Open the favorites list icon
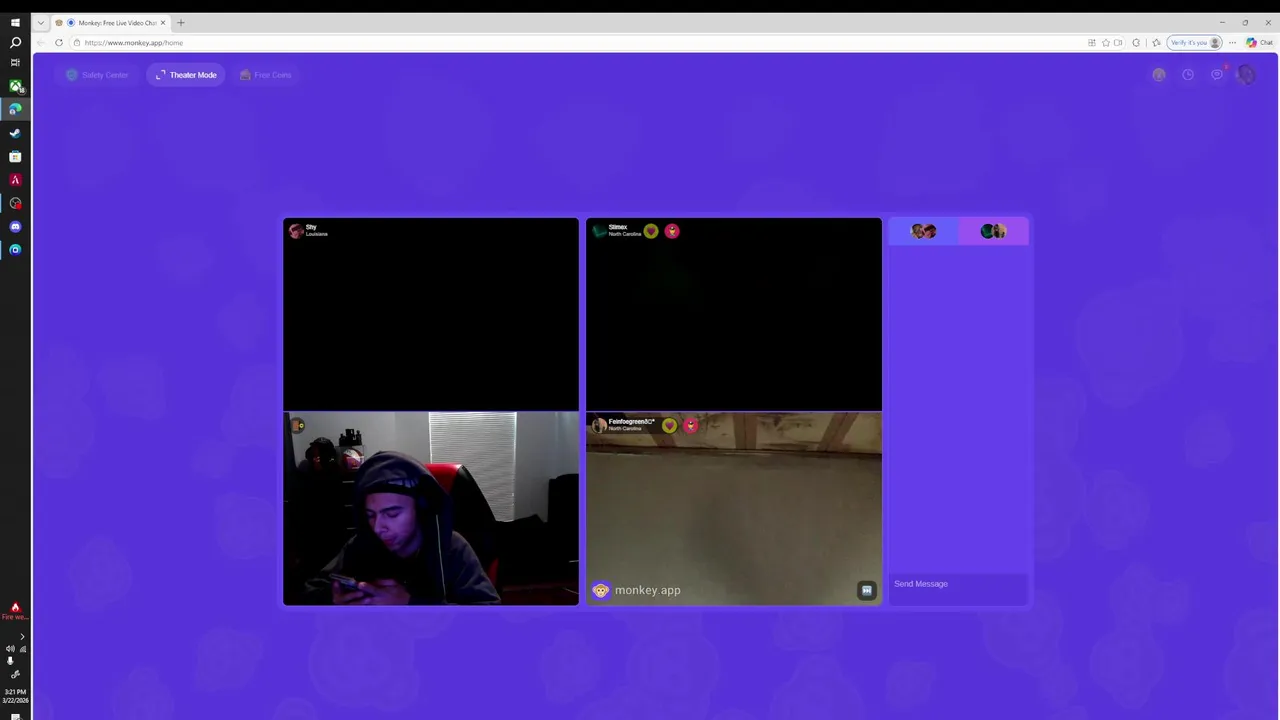Image resolution: width=1280 pixels, height=720 pixels. pos(1156,42)
